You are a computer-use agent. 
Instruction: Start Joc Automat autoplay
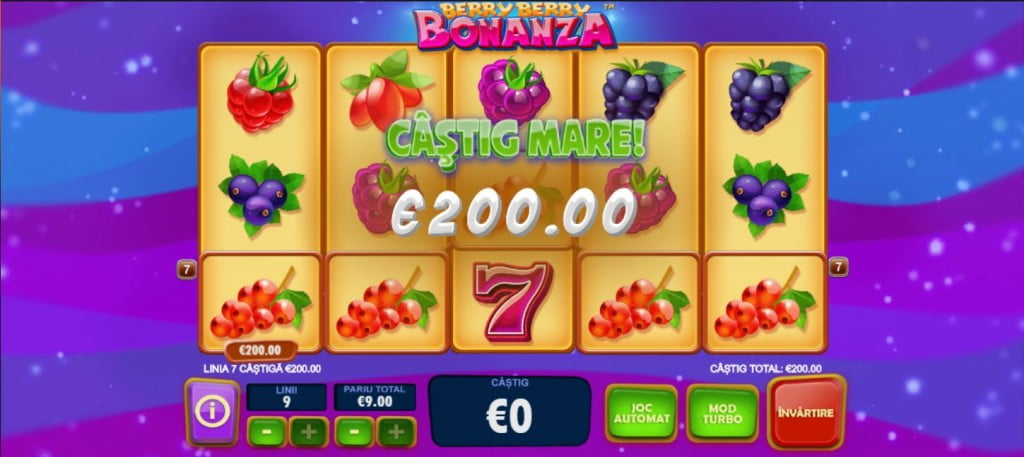641,414
